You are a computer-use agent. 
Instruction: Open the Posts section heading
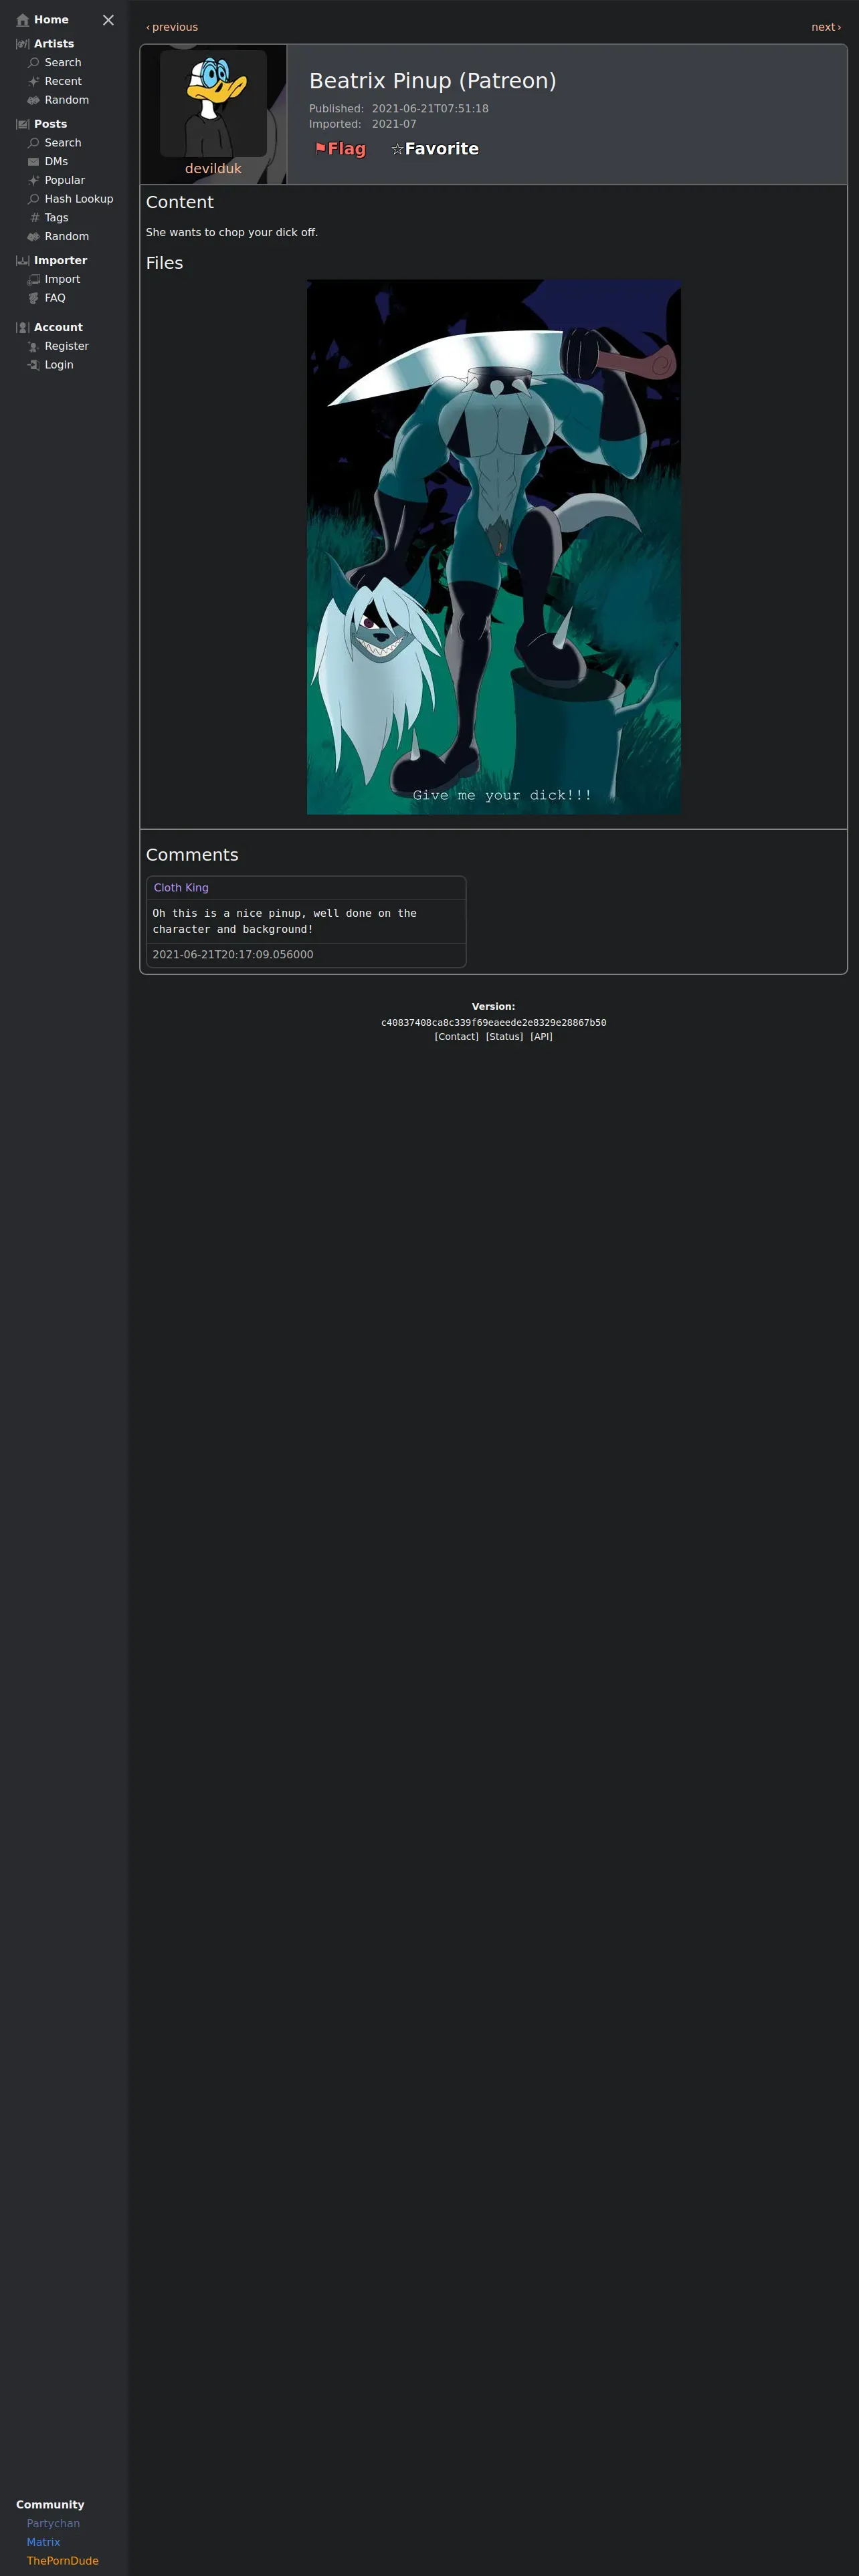point(50,124)
